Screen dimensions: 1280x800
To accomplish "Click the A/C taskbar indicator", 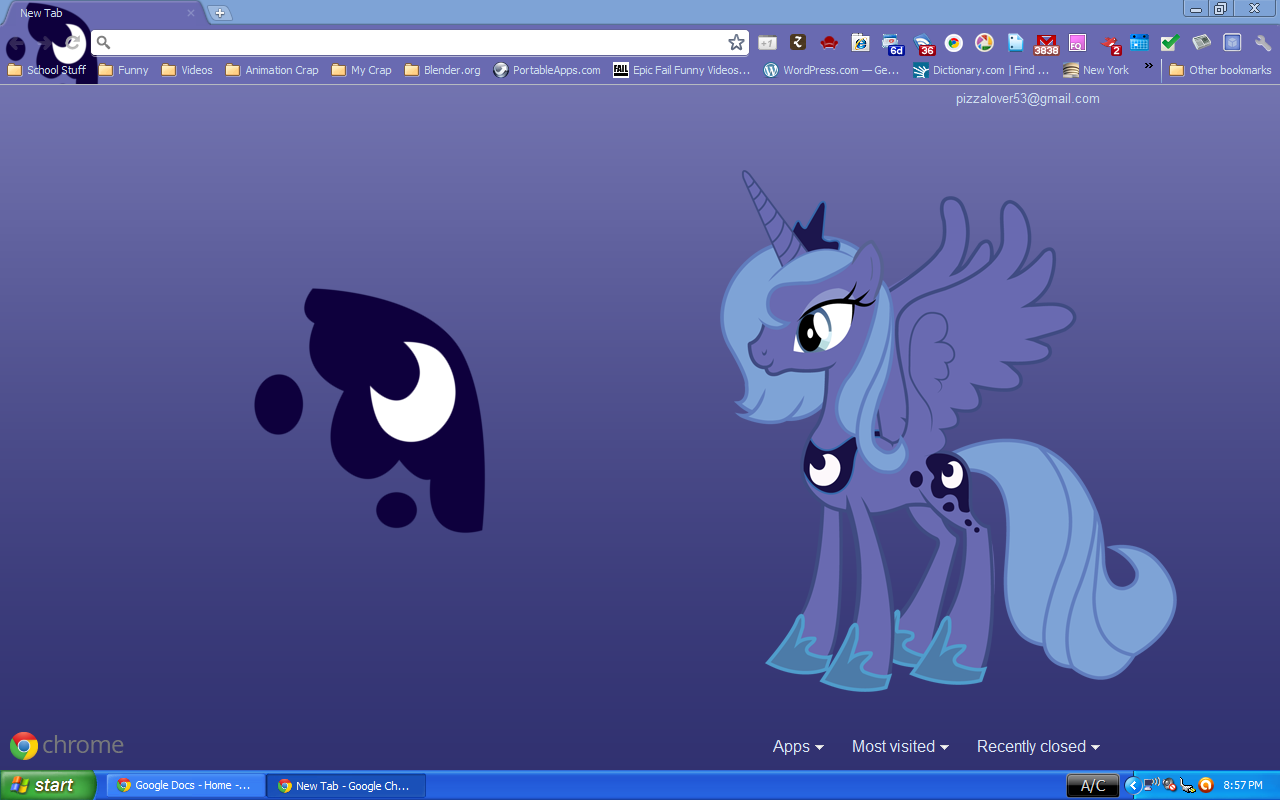I will tap(1093, 786).
